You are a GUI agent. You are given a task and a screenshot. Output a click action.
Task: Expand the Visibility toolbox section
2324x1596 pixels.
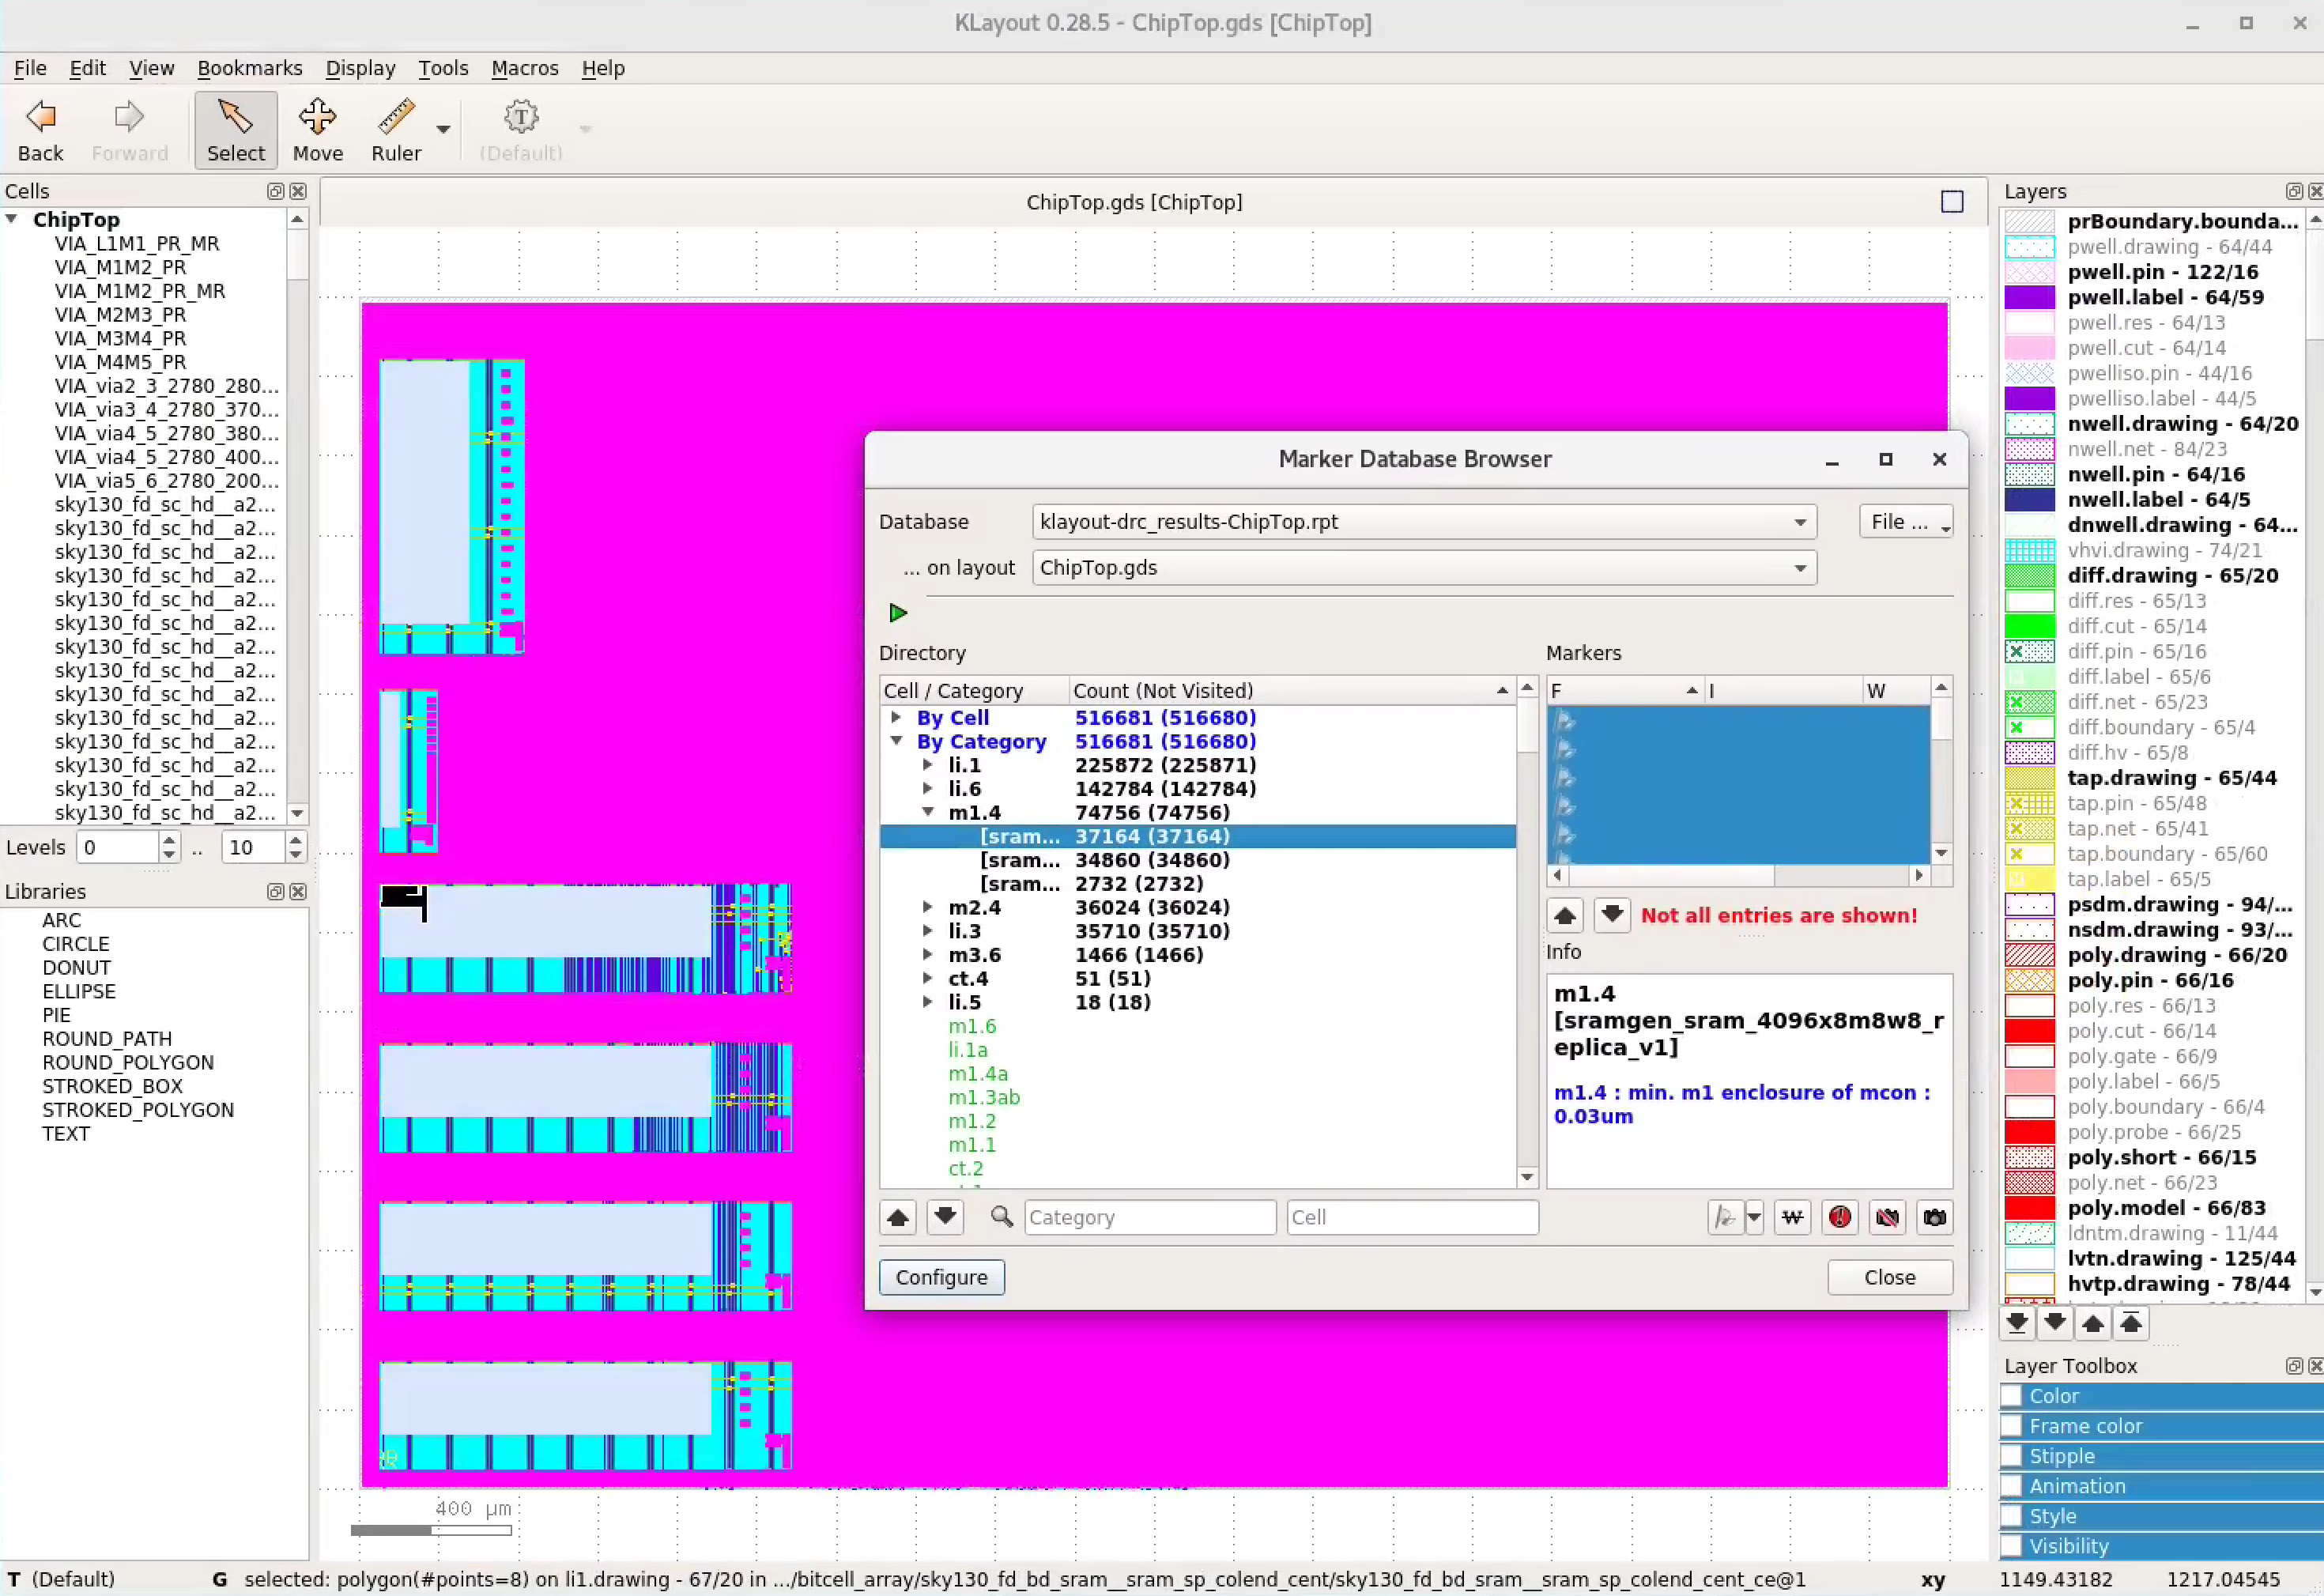(x=2162, y=1546)
